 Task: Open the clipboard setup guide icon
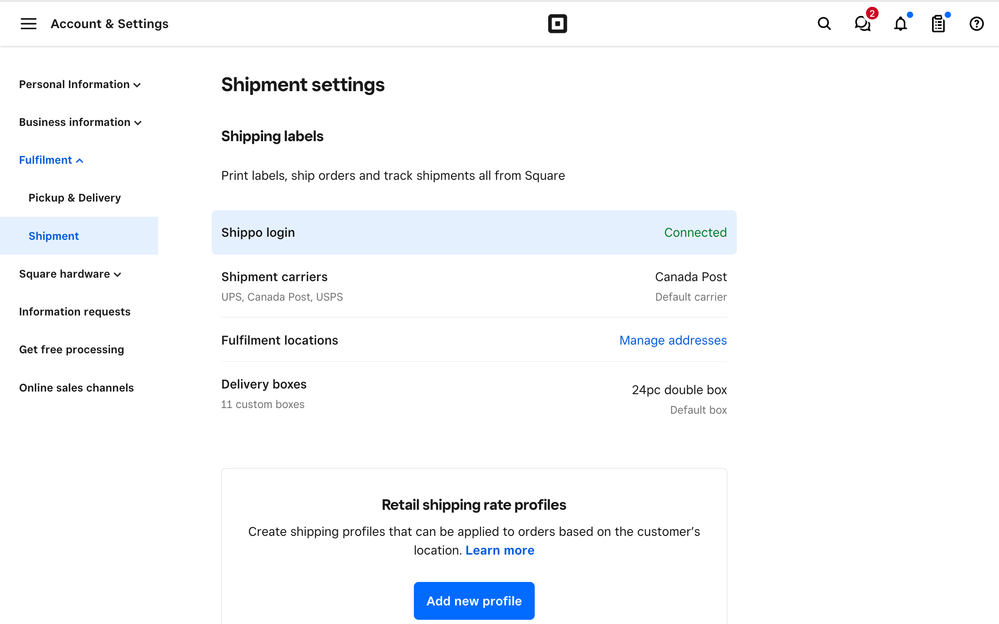[938, 24]
